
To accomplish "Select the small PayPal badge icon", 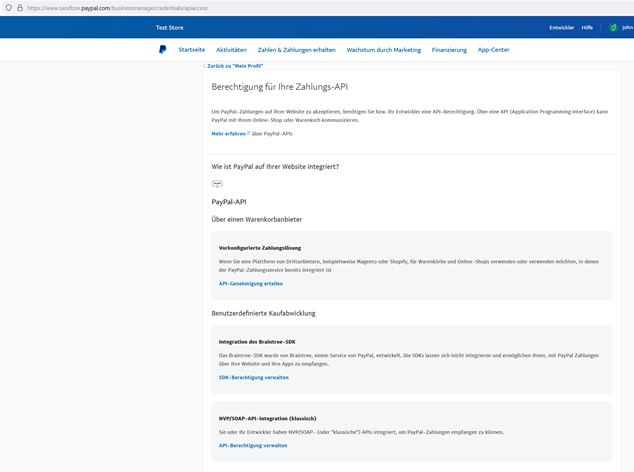I will [217, 184].
